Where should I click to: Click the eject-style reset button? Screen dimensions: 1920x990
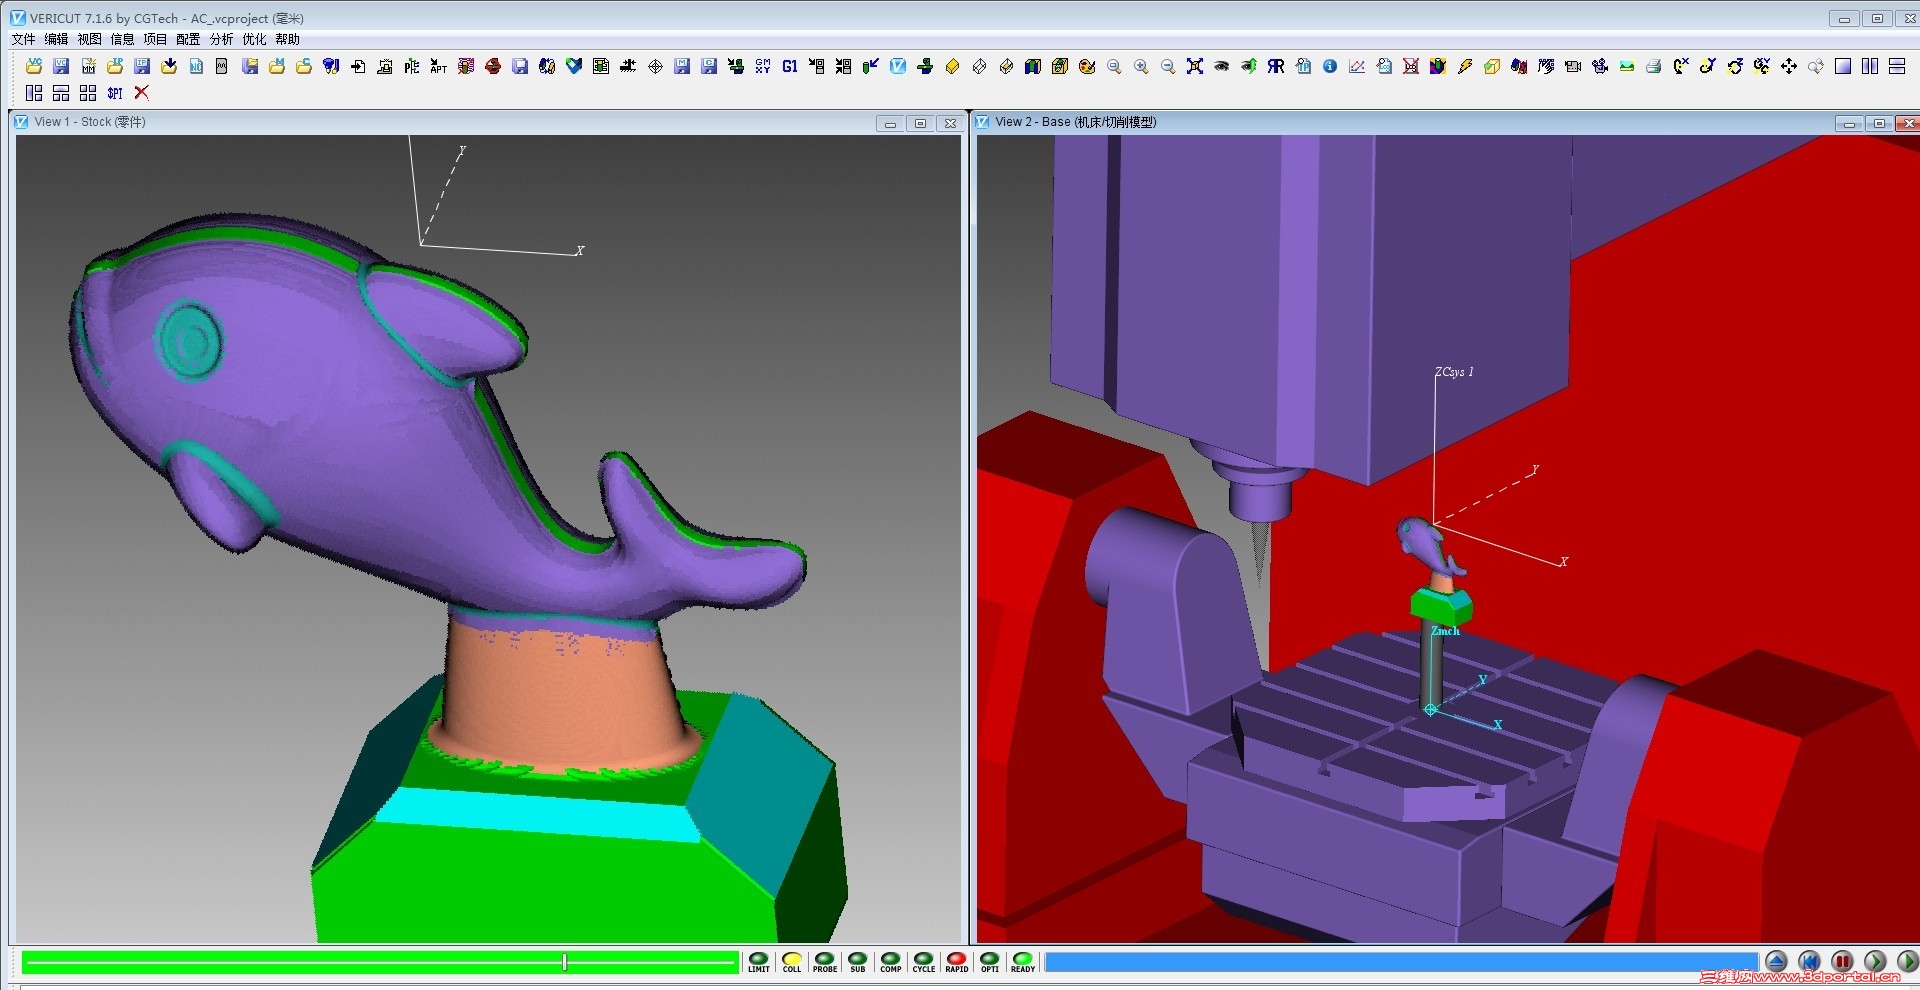tap(1776, 962)
